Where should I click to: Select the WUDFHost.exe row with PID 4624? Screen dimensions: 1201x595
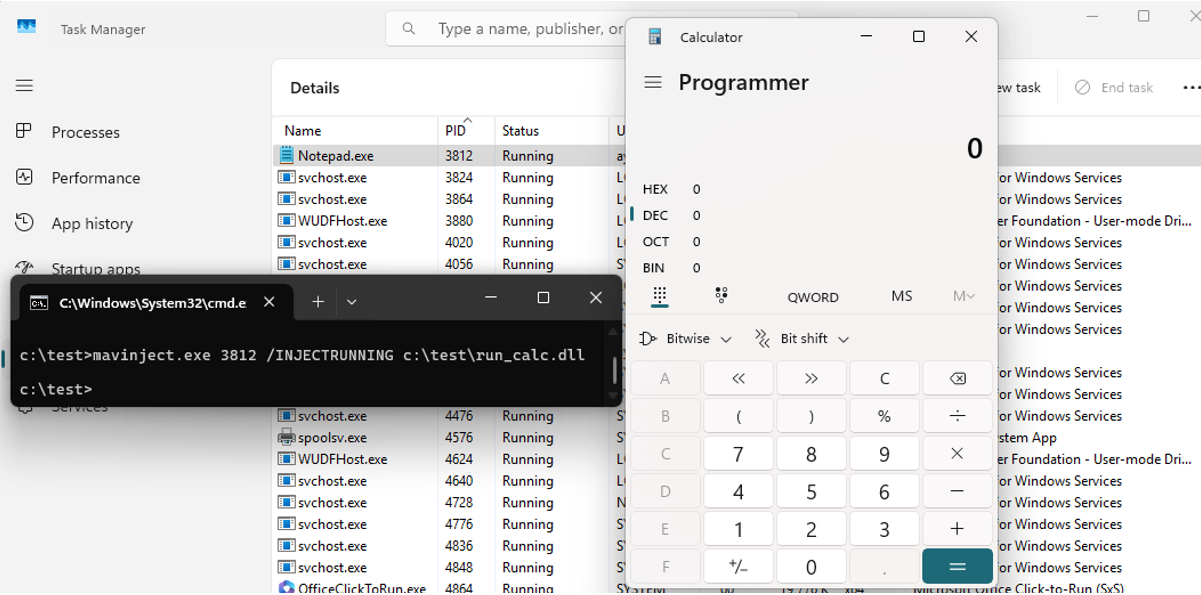pyautogui.click(x=450, y=460)
